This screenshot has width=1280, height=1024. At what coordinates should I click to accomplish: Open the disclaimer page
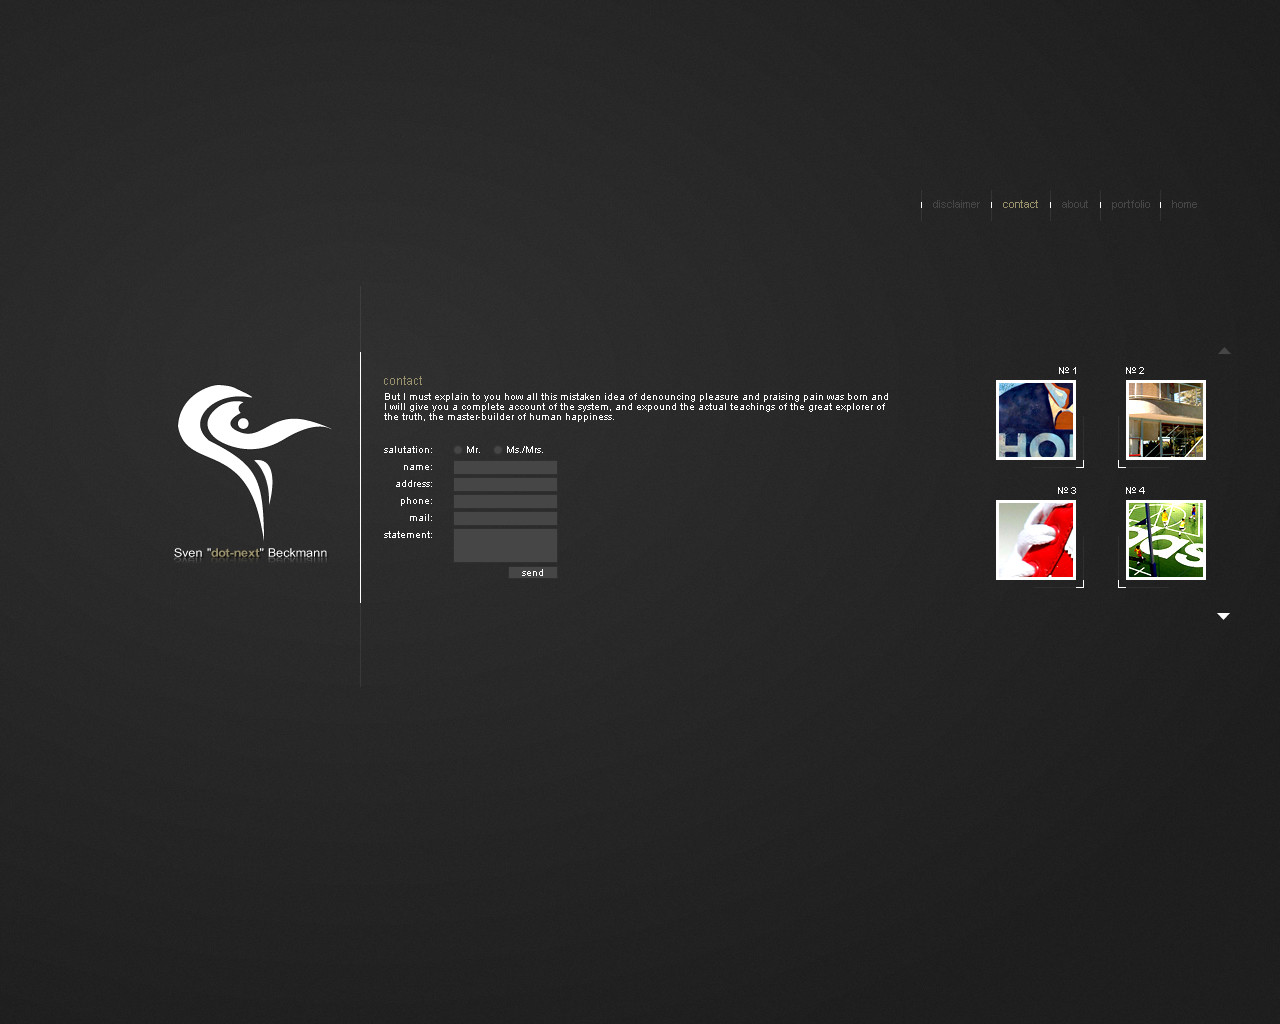[x=956, y=205]
